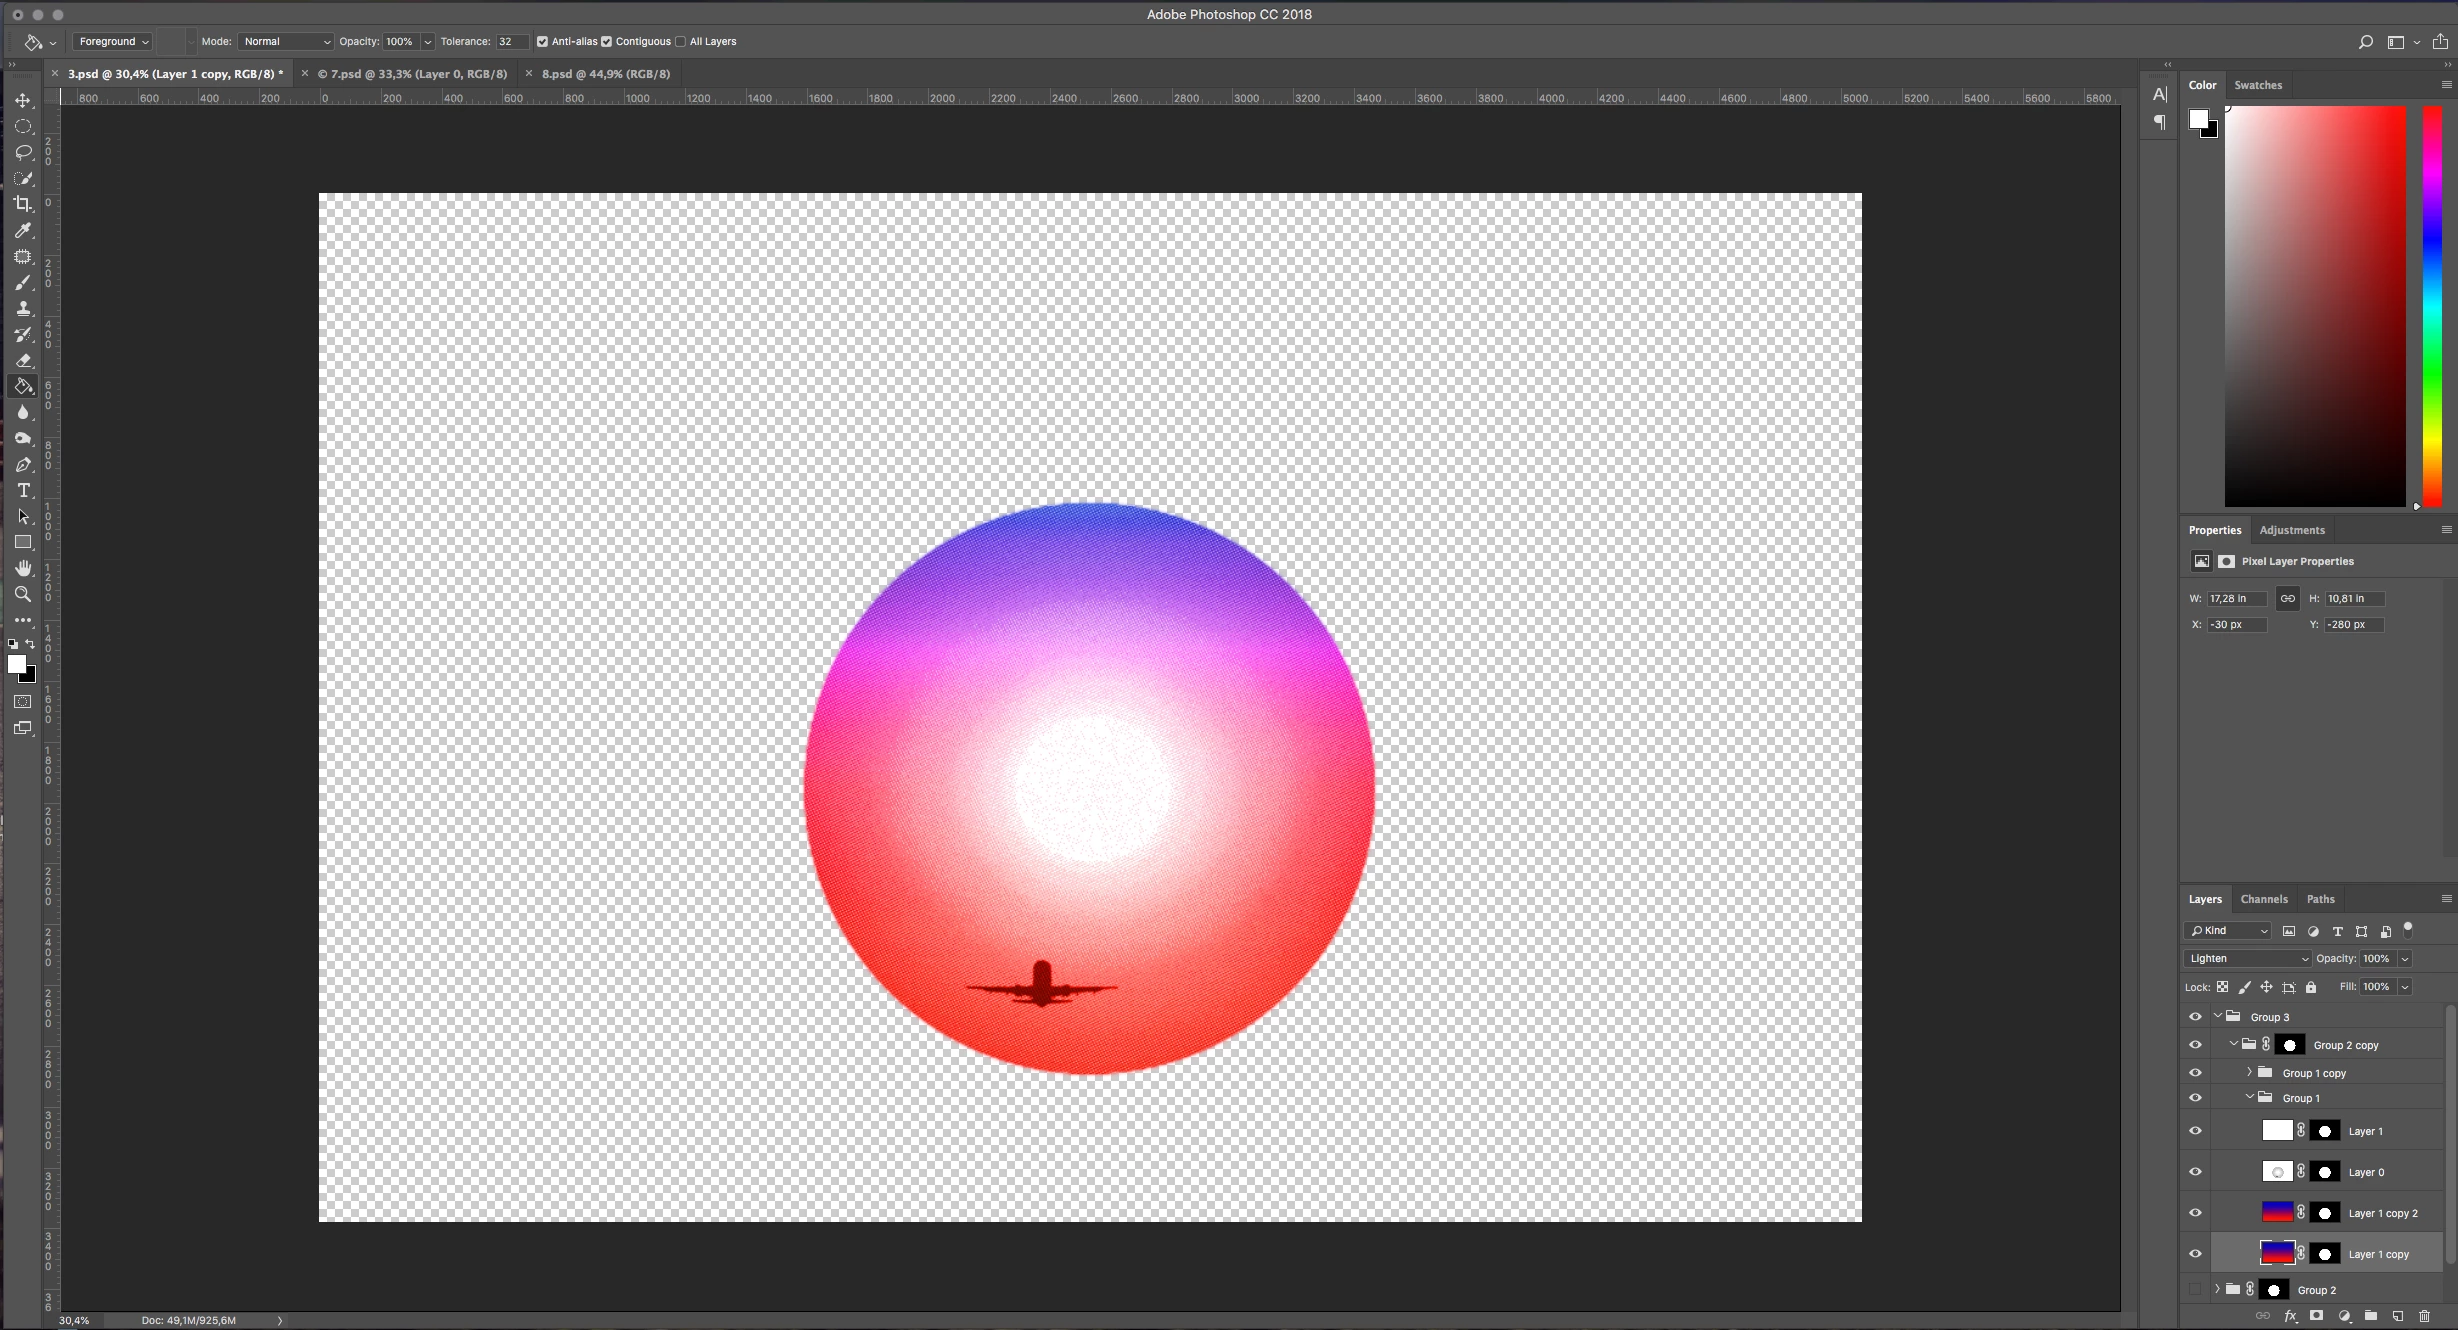Choose the Eyedropper tool
Screen dimensions: 2458x1330
click(23, 230)
